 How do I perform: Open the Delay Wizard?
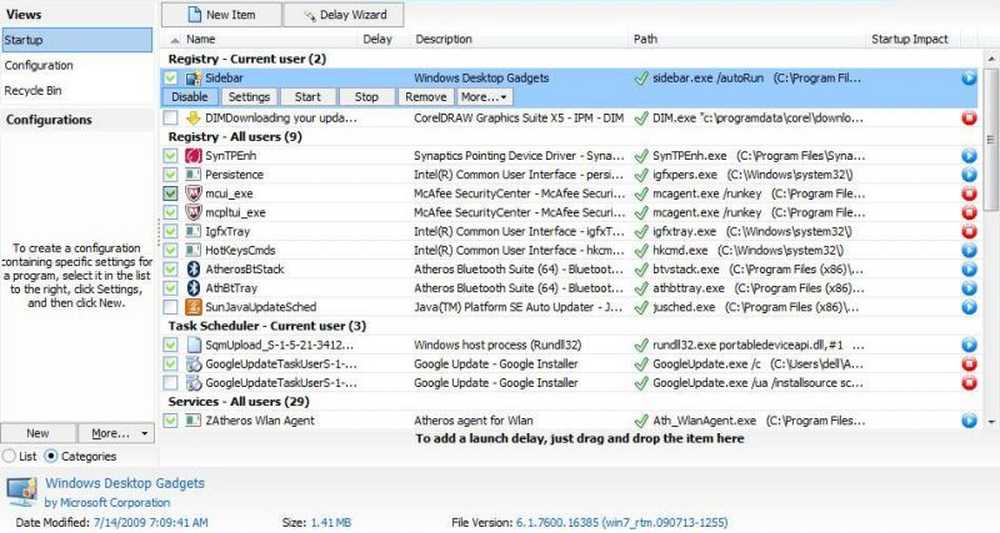[344, 15]
